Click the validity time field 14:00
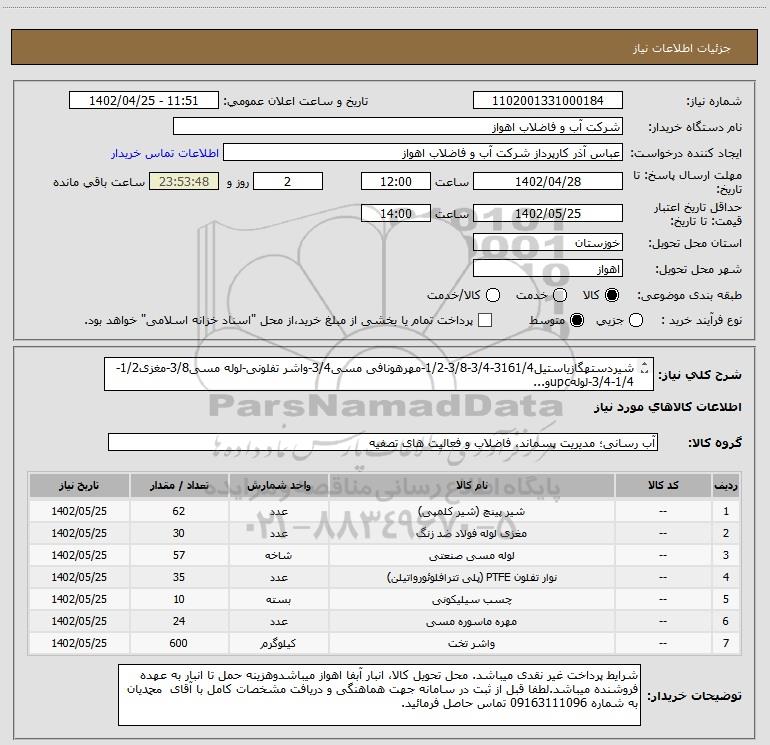Image resolution: width=770 pixels, height=745 pixels. pyautogui.click(x=396, y=214)
